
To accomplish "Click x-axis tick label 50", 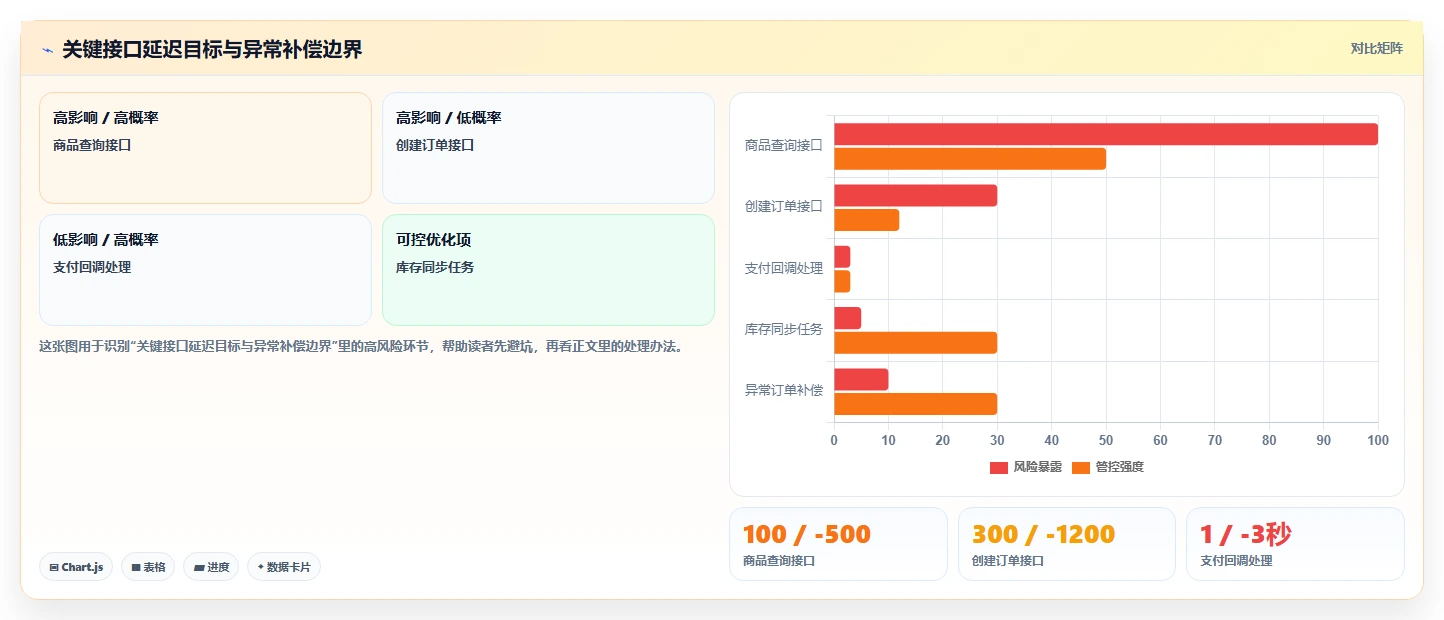I will pos(1106,440).
